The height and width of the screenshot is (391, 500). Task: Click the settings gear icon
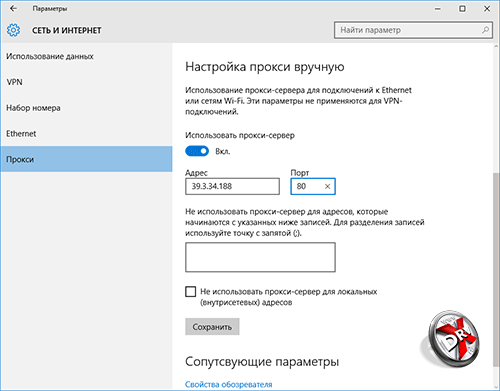click(13, 30)
